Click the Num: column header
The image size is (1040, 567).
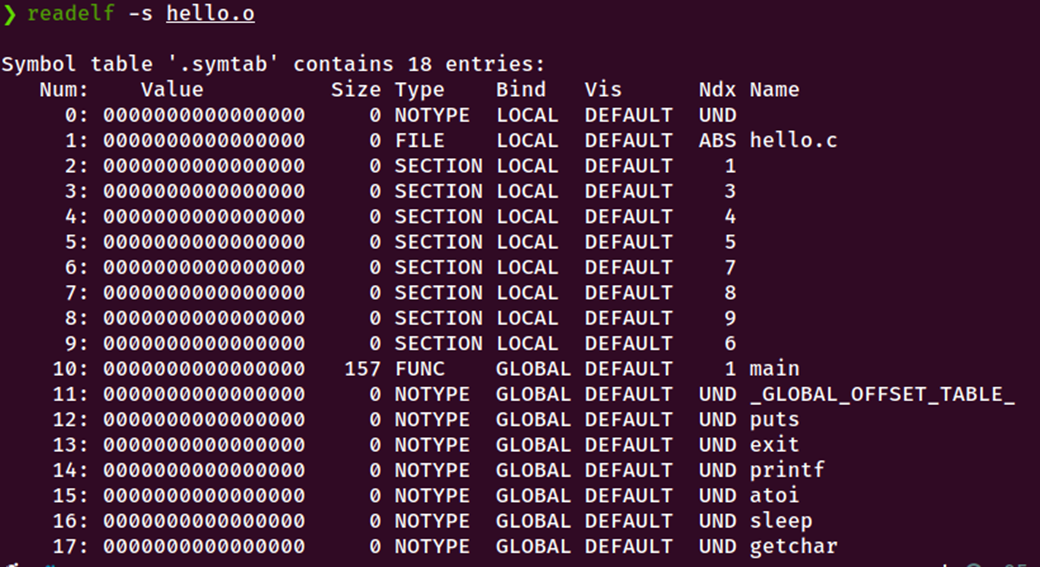click(x=64, y=90)
